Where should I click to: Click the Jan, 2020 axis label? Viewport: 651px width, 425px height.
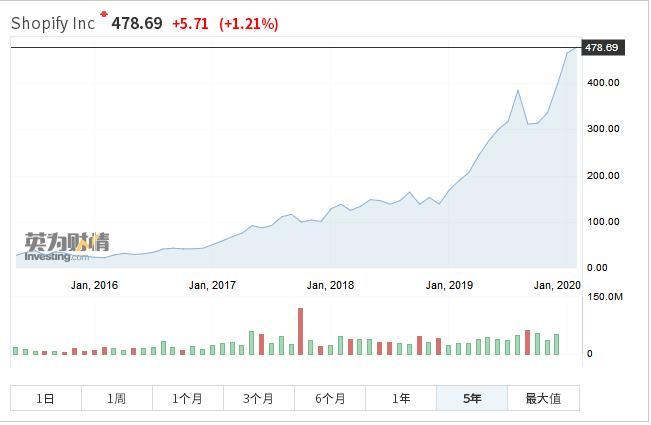tap(557, 286)
